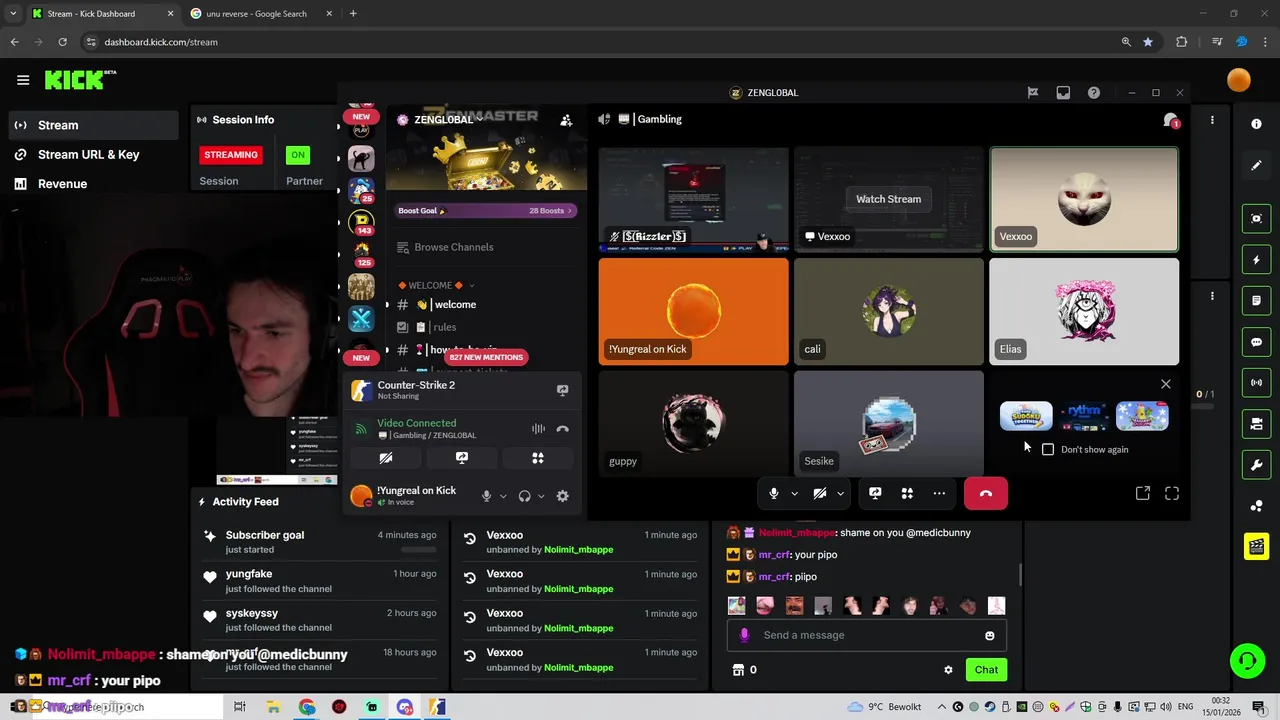Image resolution: width=1280 pixels, height=720 pixels.
Task: Open Discord user settings gear
Action: pos(562,496)
